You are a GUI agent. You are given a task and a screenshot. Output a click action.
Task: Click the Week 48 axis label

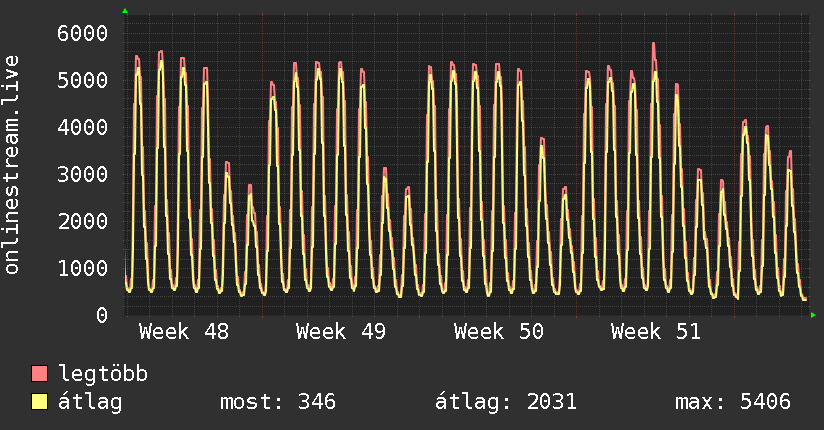click(x=184, y=332)
